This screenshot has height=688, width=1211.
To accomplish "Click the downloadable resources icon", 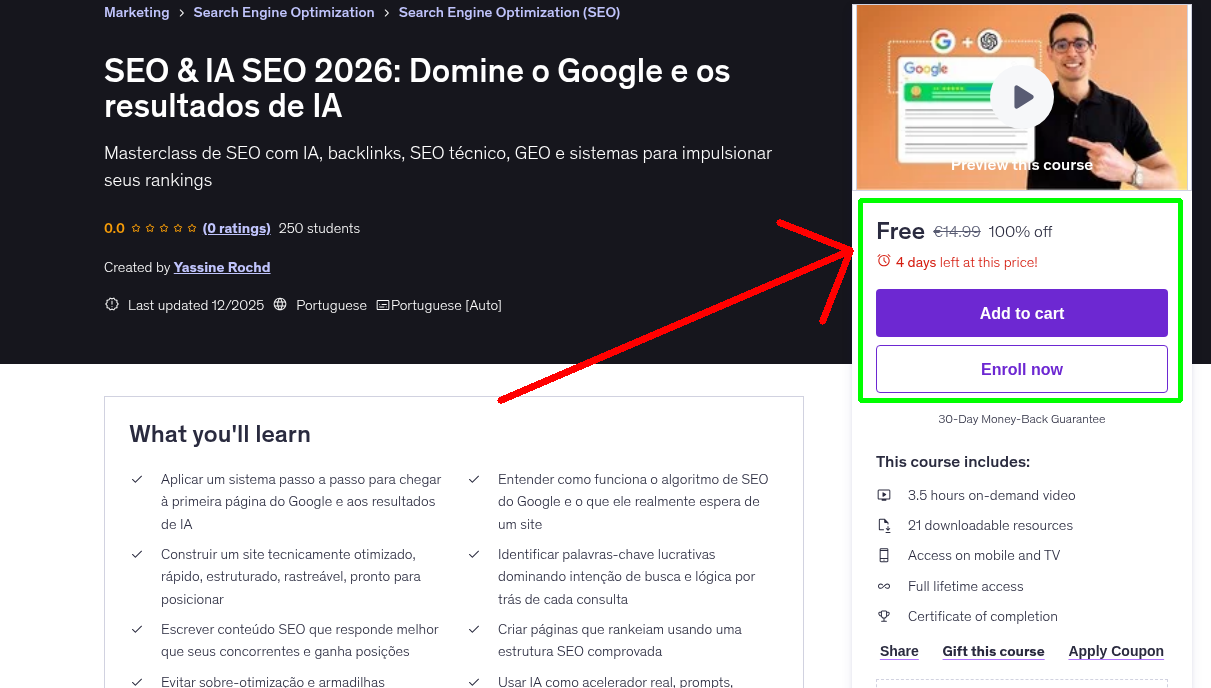I will tap(884, 525).
